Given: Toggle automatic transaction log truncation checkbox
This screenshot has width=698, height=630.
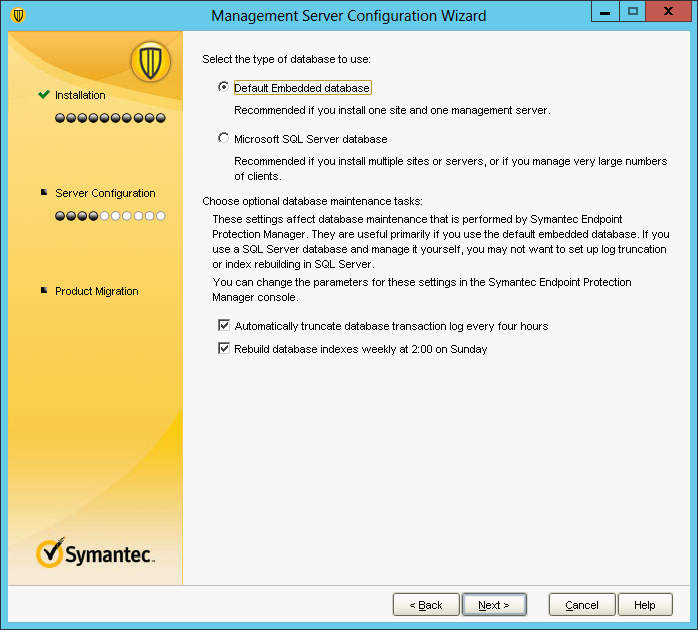Looking at the screenshot, I should (224, 325).
